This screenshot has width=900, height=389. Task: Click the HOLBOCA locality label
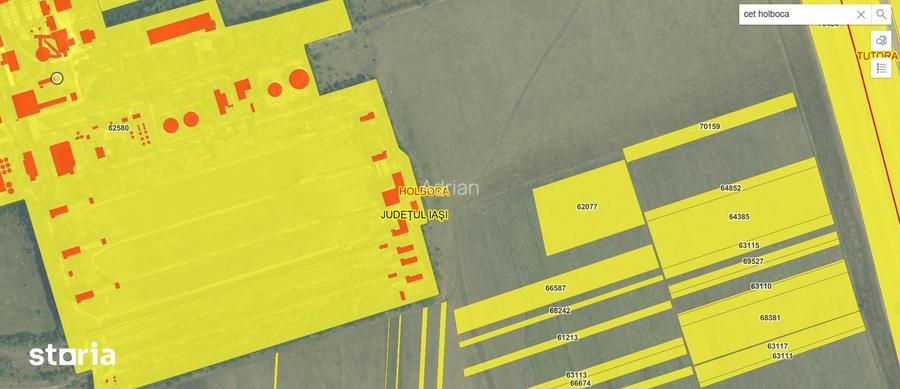(424, 191)
